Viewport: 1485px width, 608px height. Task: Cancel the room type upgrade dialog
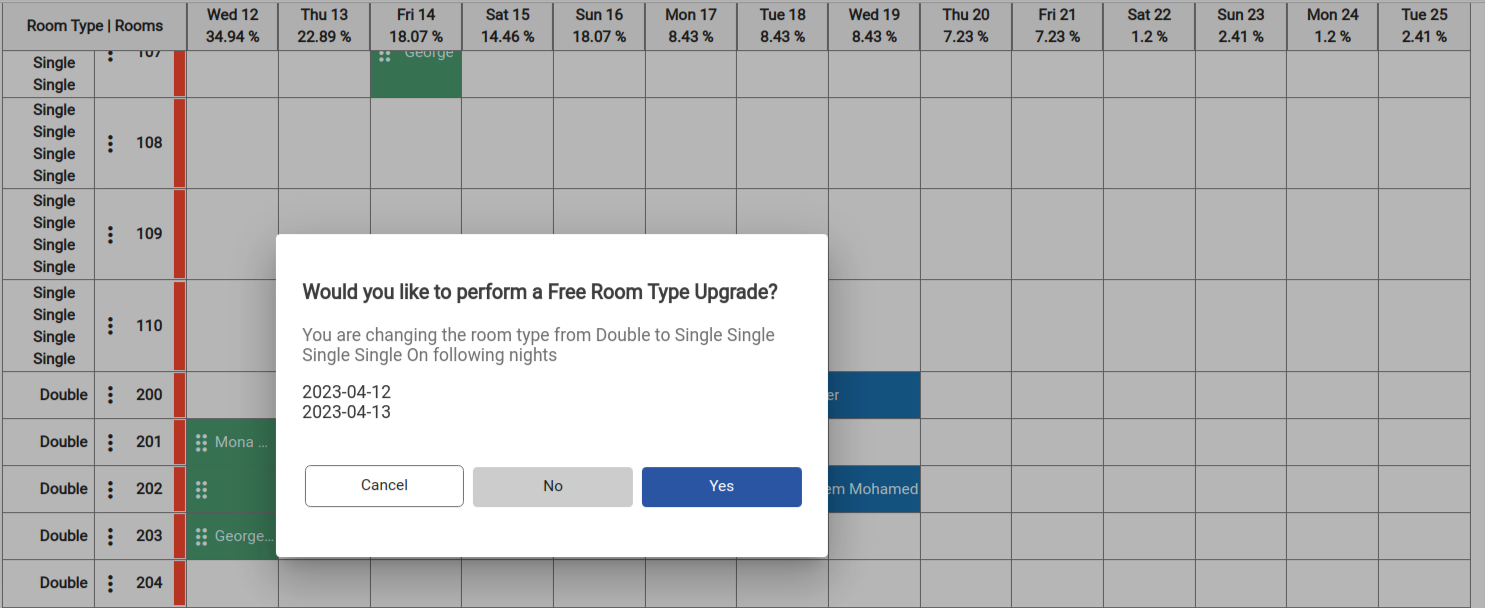(x=384, y=486)
